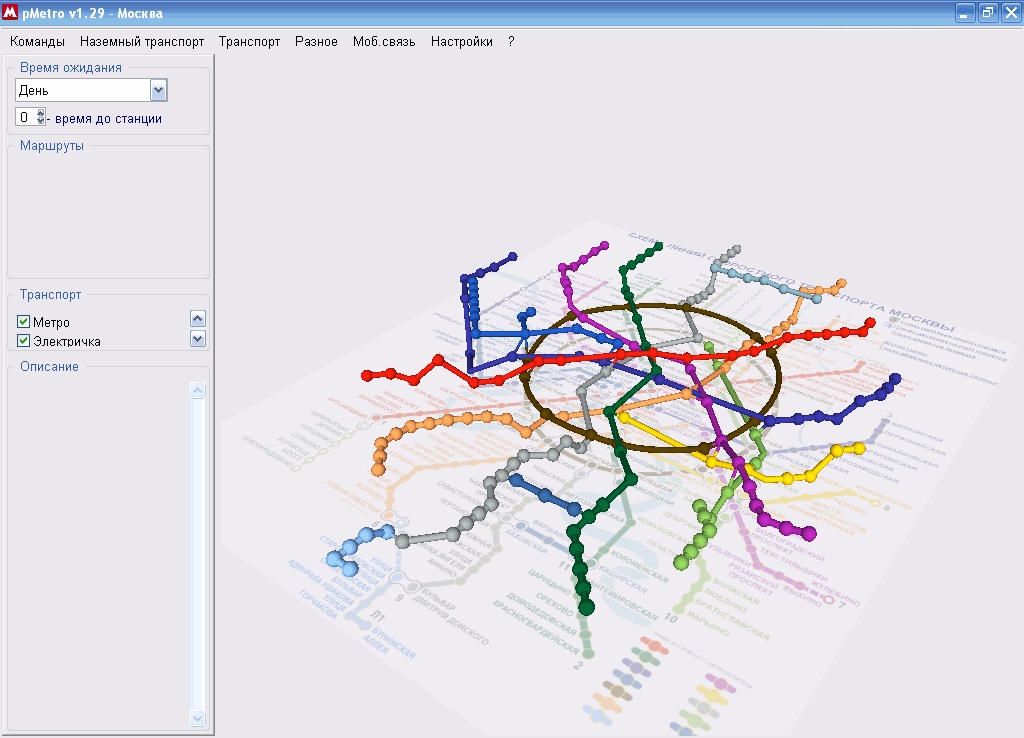This screenshot has width=1024, height=738.
Task: Click the light green line's southern terminus station
Action: (x=681, y=562)
